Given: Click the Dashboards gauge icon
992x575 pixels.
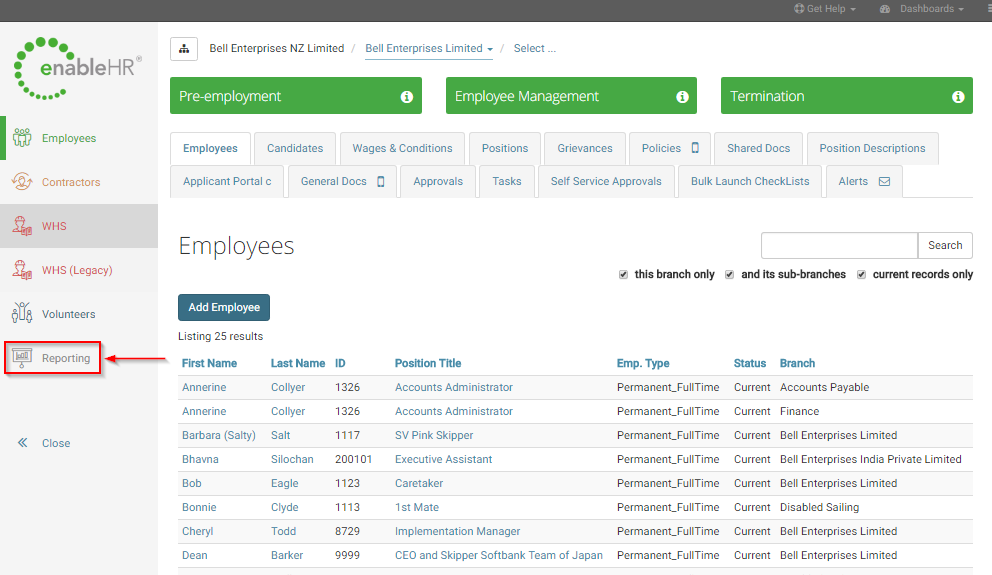Looking at the screenshot, I should (x=885, y=9).
